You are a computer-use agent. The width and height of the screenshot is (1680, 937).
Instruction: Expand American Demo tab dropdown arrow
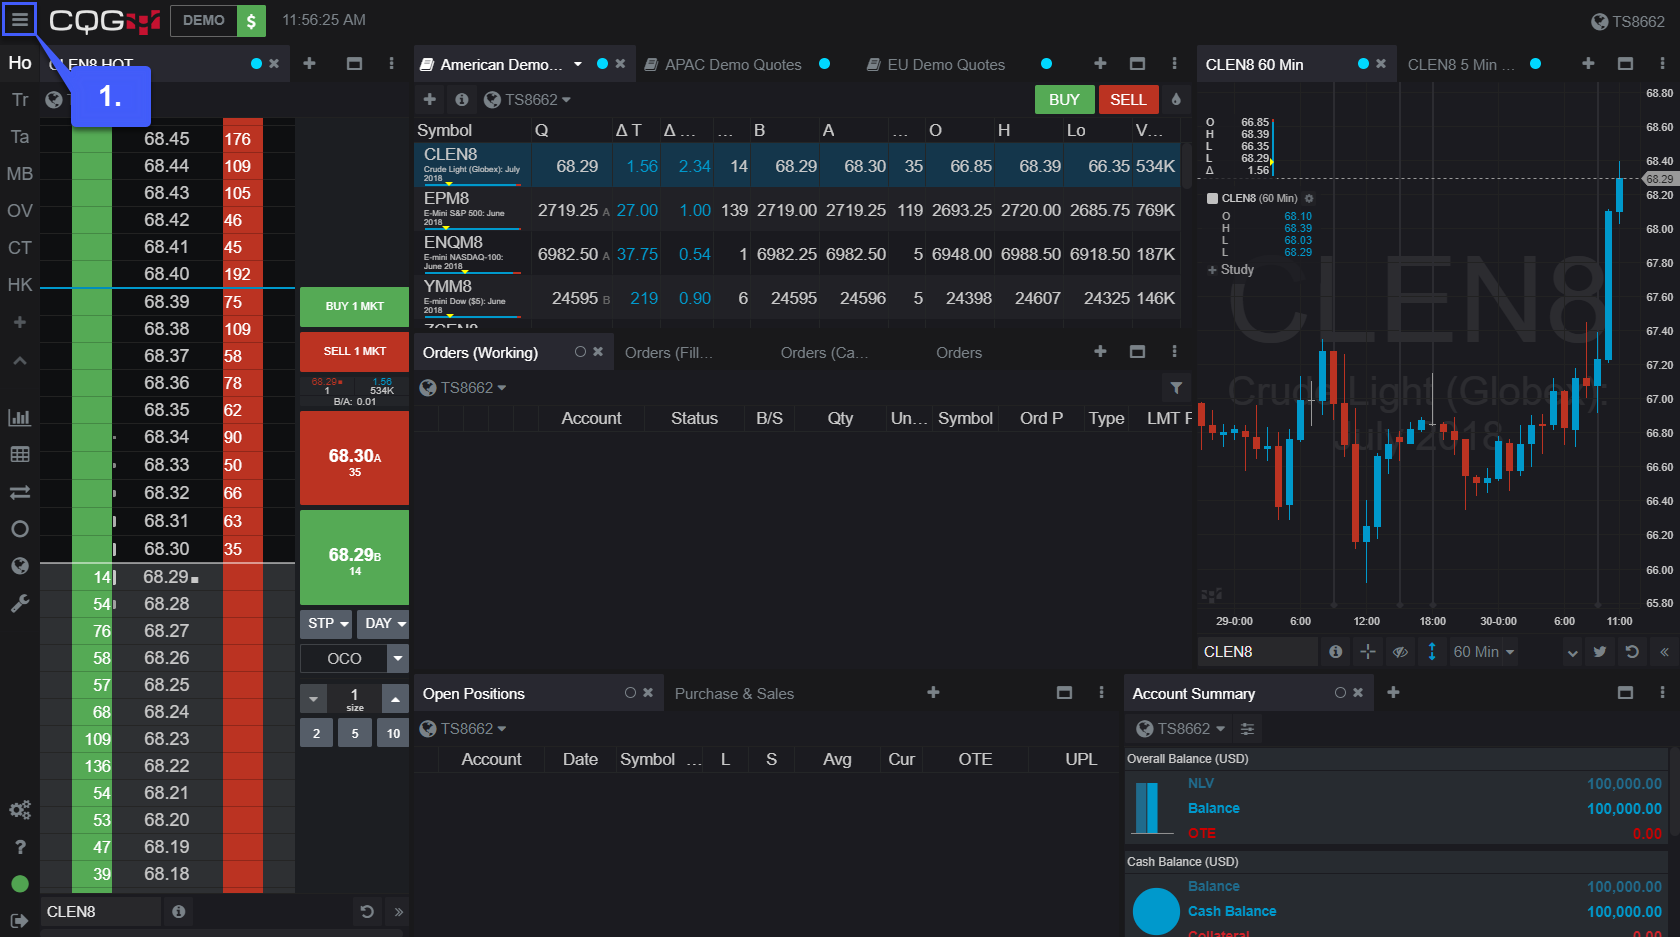pos(577,64)
